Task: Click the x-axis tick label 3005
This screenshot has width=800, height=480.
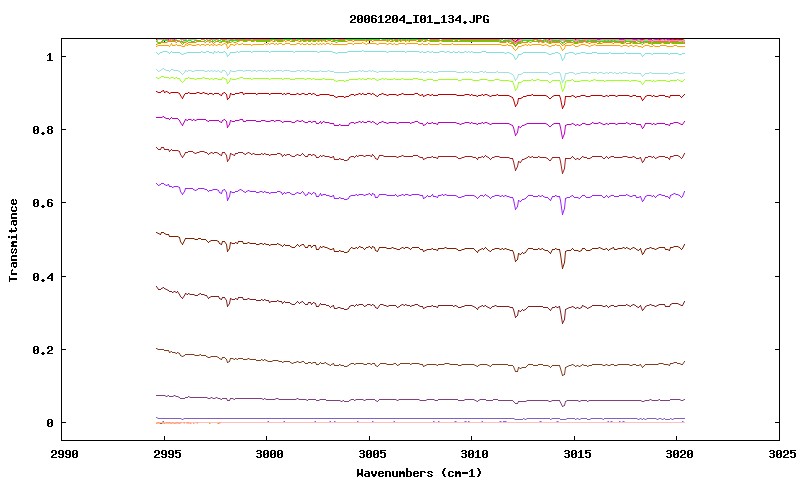Action: tap(372, 454)
